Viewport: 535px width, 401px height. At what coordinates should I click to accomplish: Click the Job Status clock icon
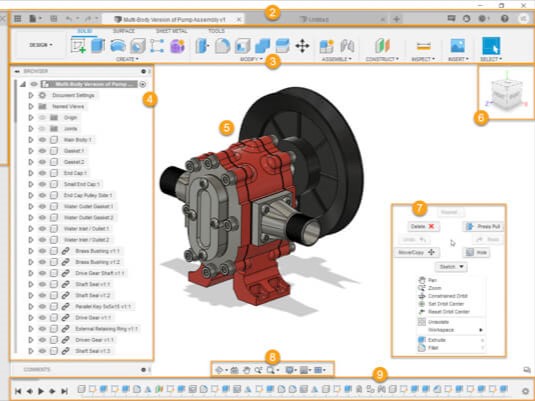click(466, 19)
